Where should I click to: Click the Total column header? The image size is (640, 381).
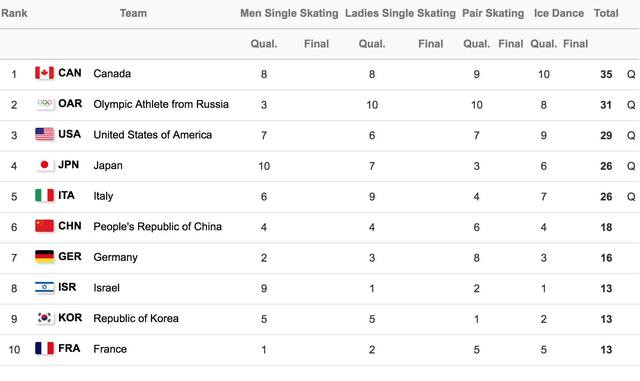click(606, 13)
